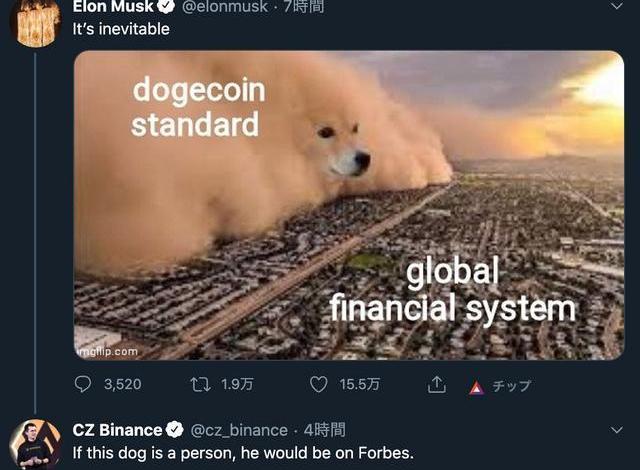Like the tweet with heart icon
This screenshot has height=470, width=640.
tap(318, 384)
